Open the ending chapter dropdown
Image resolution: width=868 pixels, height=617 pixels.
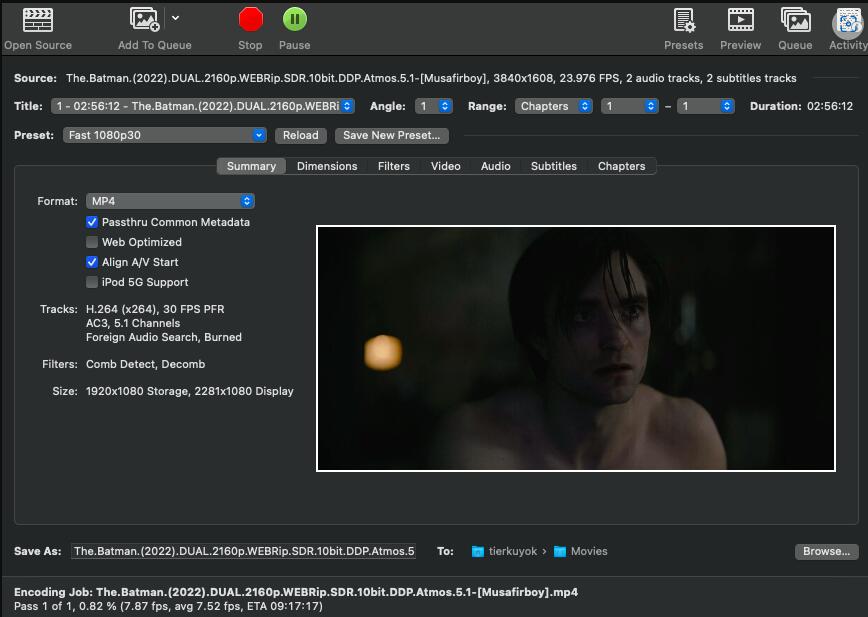pyautogui.click(x=705, y=106)
